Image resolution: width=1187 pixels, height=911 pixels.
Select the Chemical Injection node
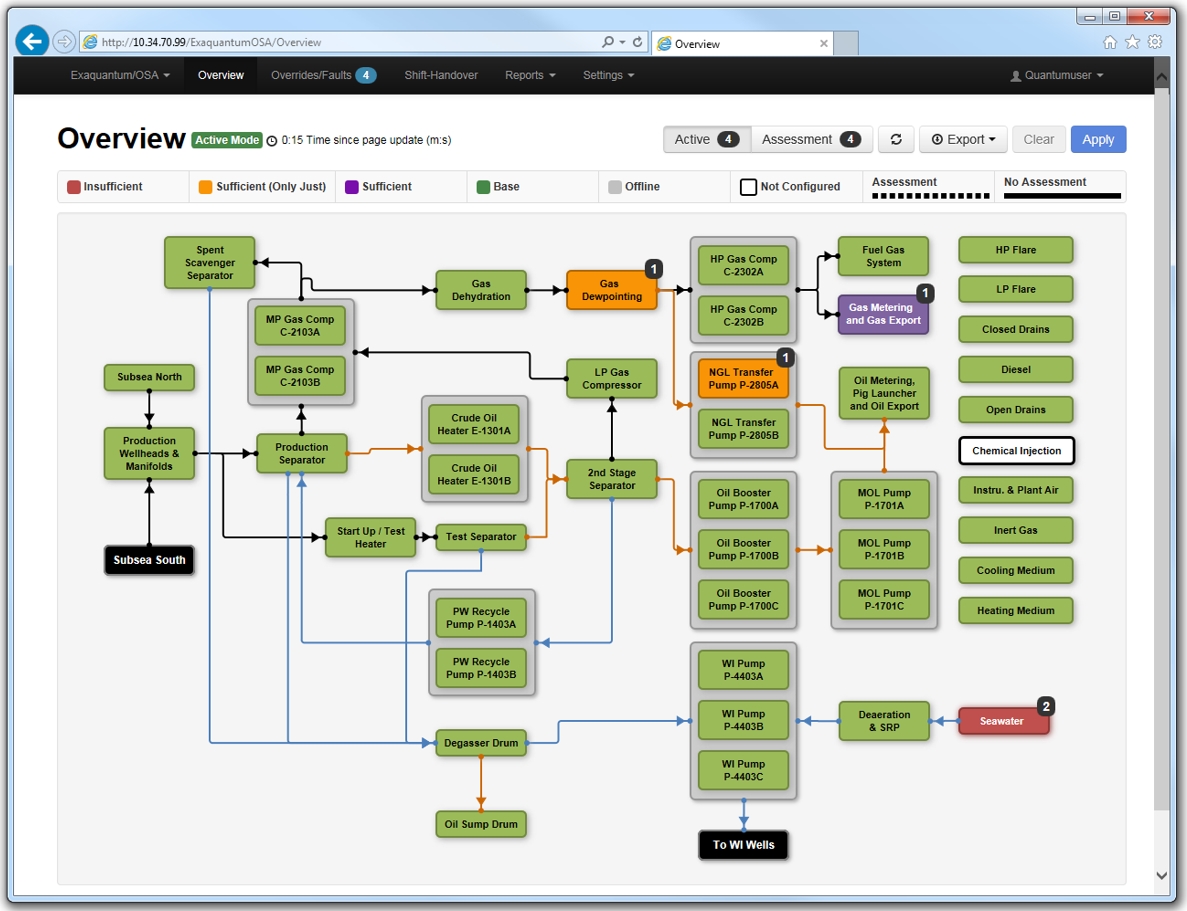[1016, 451]
